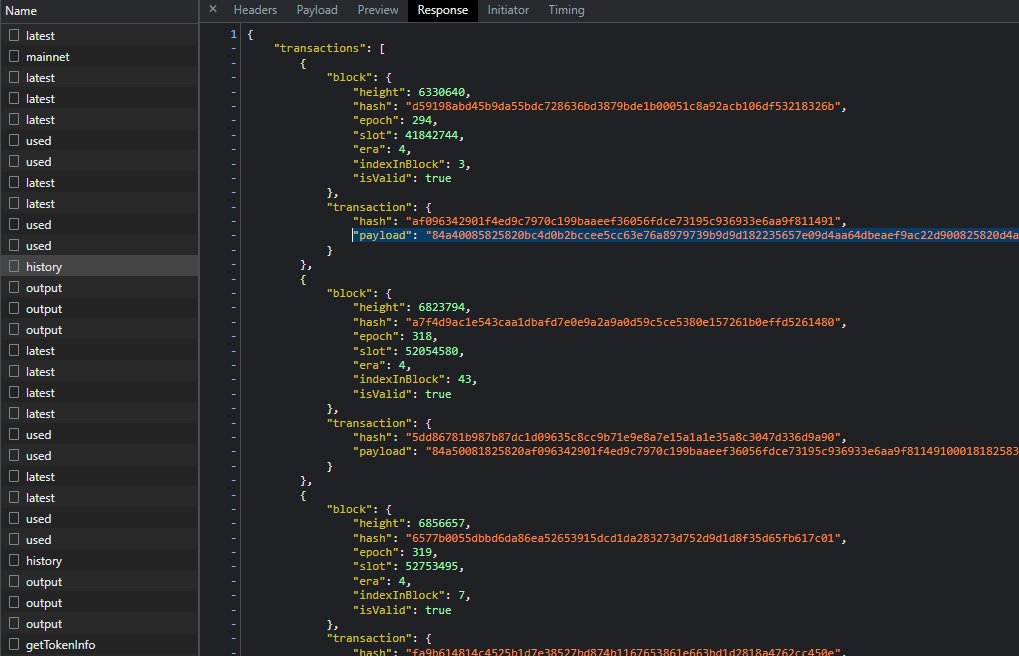View the Timing tab
The width and height of the screenshot is (1019, 656).
pos(566,10)
